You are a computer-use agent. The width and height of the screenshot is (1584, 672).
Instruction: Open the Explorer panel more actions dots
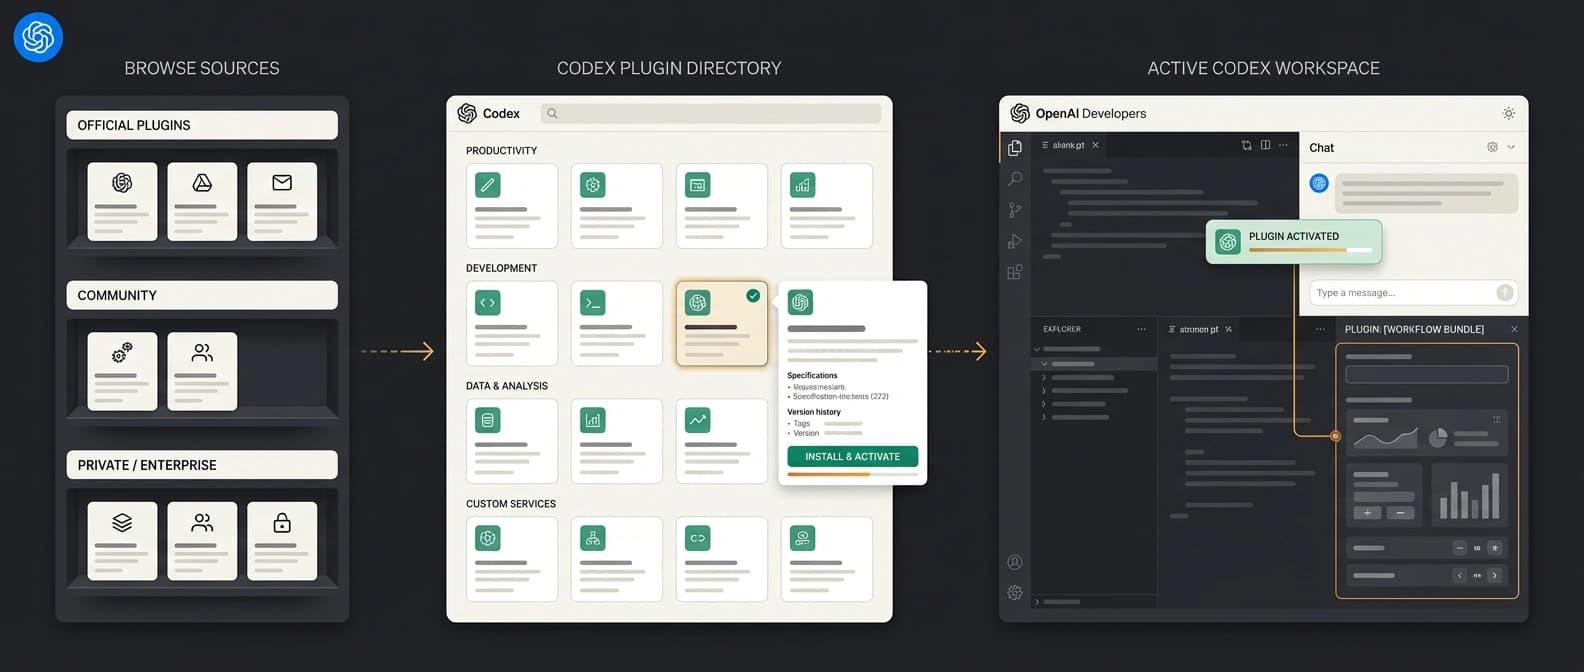pos(1141,329)
